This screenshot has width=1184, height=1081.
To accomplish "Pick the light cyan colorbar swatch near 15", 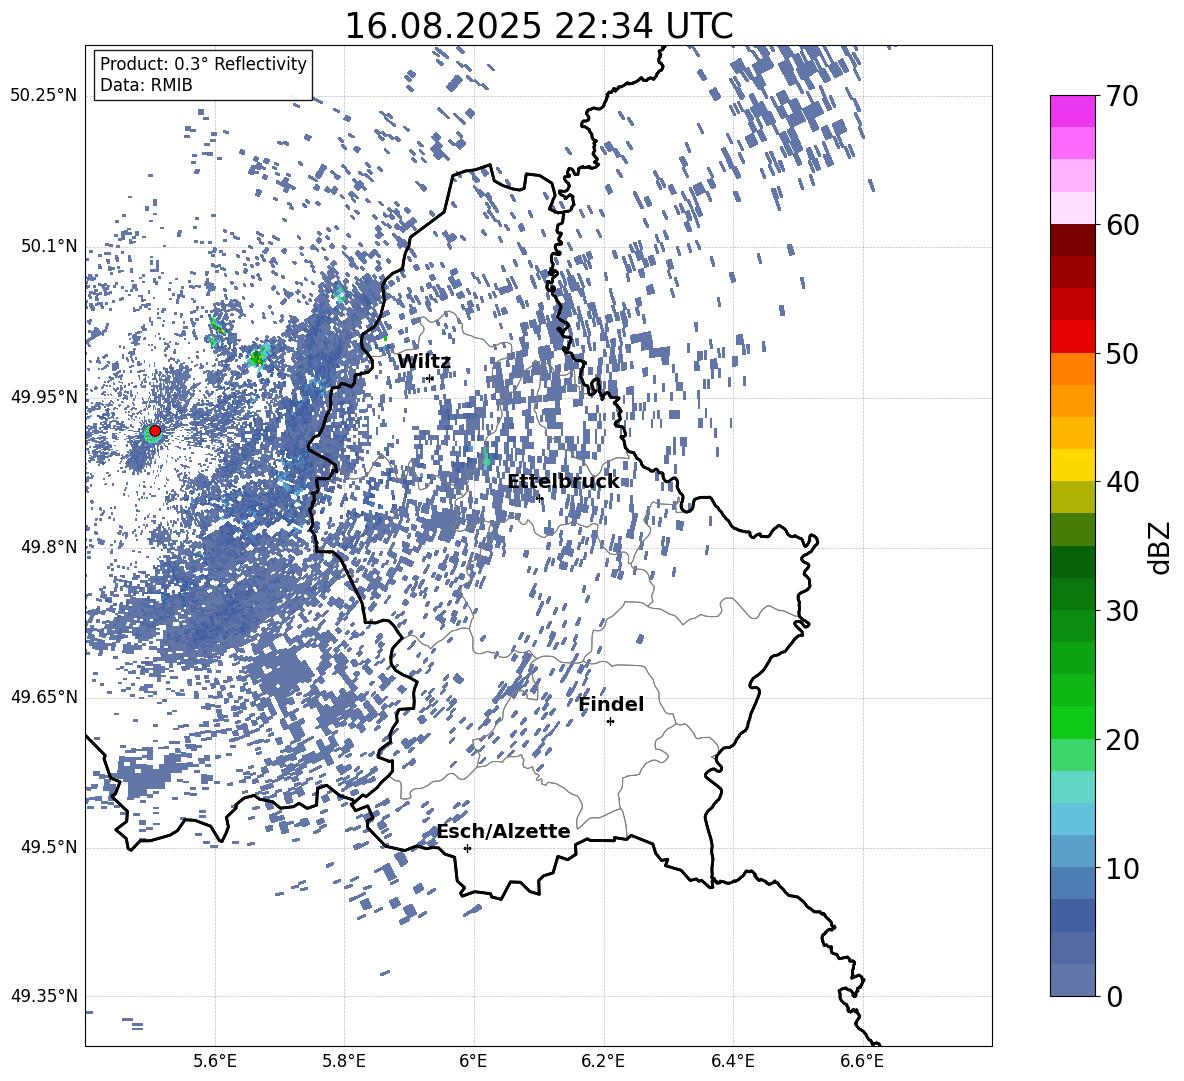I will pyautogui.click(x=1072, y=787).
